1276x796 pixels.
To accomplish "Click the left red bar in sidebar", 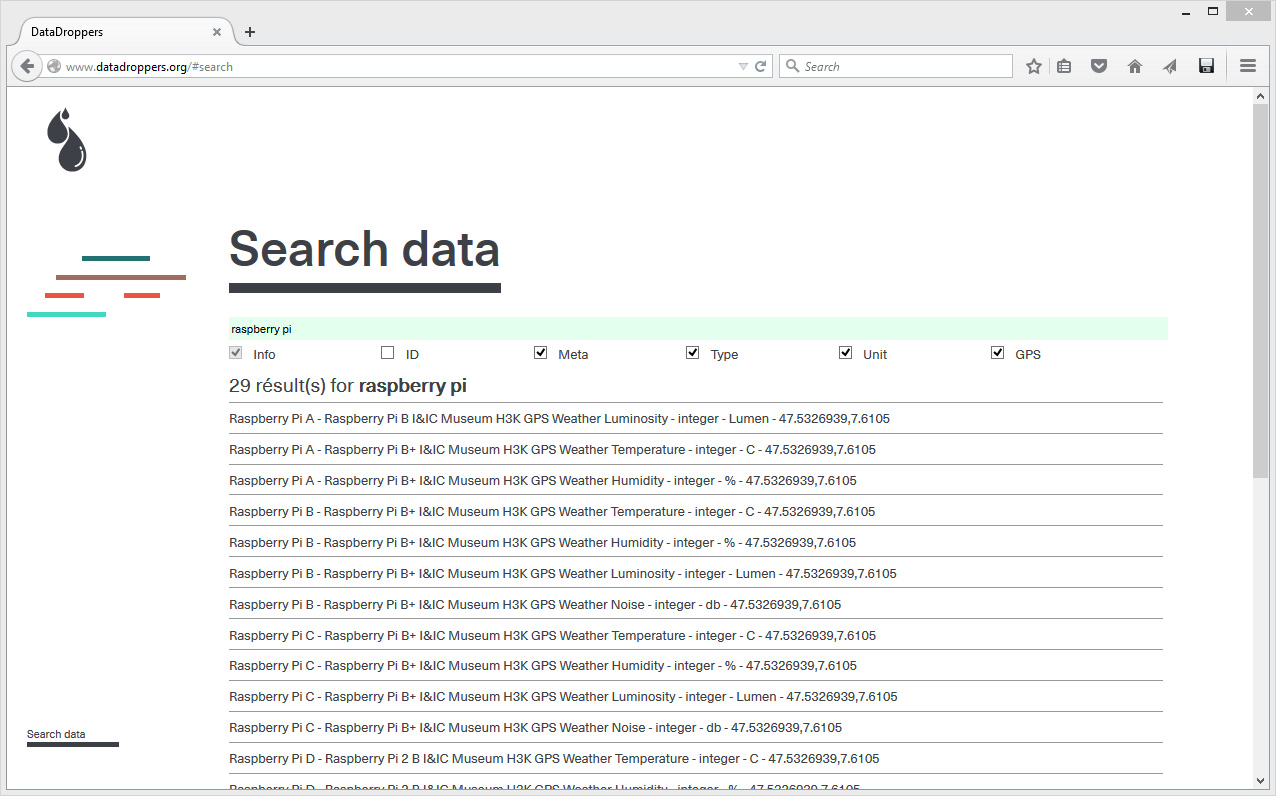I will [x=64, y=295].
